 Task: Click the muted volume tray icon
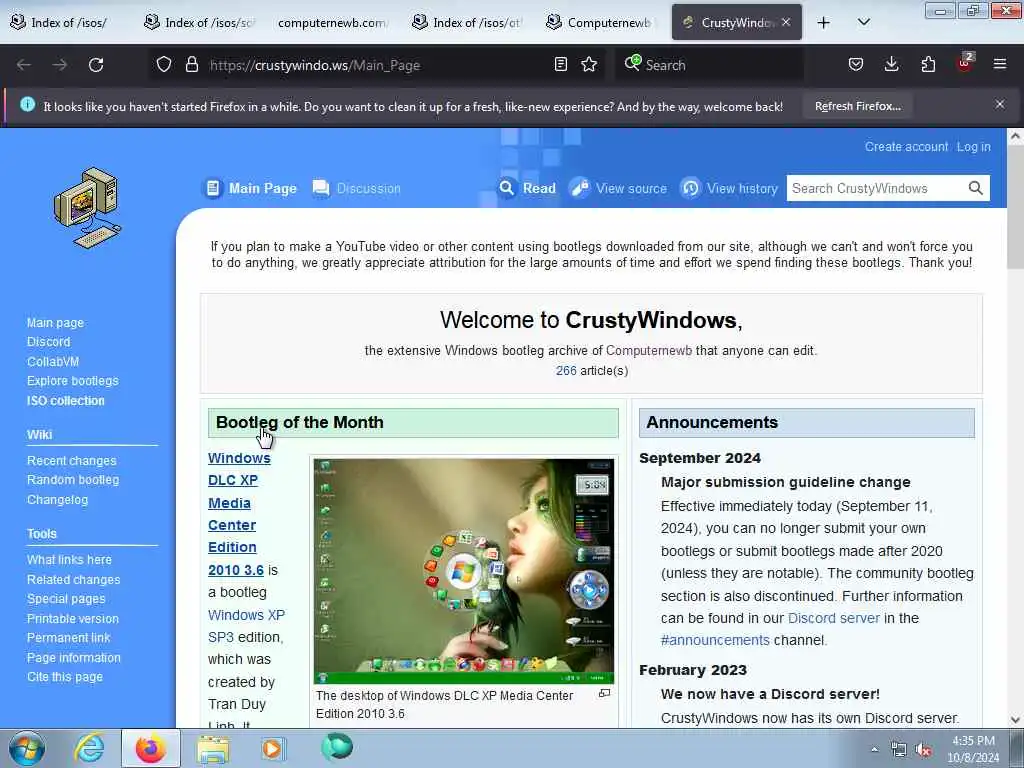click(923, 750)
